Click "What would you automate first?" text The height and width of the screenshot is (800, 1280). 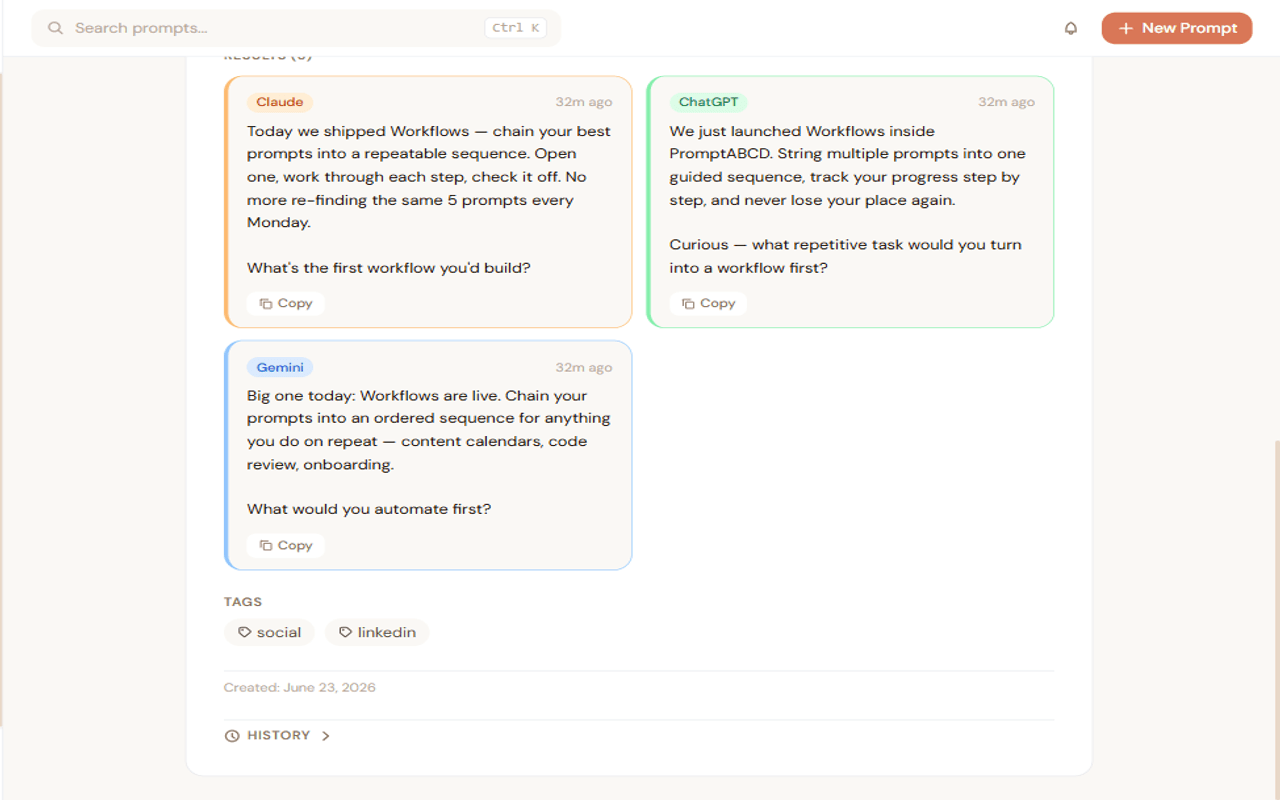click(369, 509)
